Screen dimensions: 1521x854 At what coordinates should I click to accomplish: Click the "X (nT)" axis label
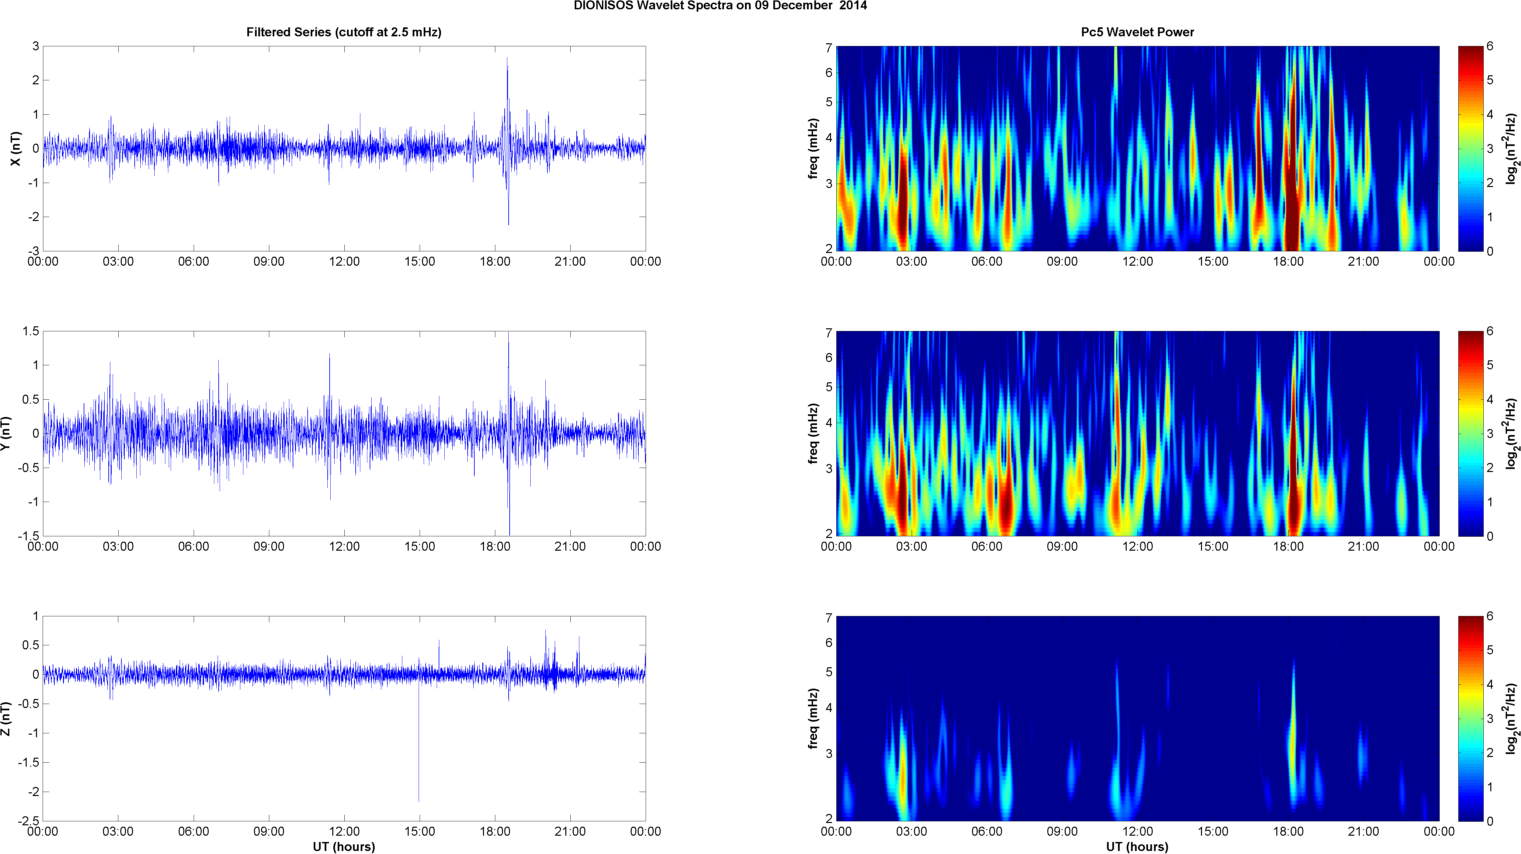coord(15,149)
